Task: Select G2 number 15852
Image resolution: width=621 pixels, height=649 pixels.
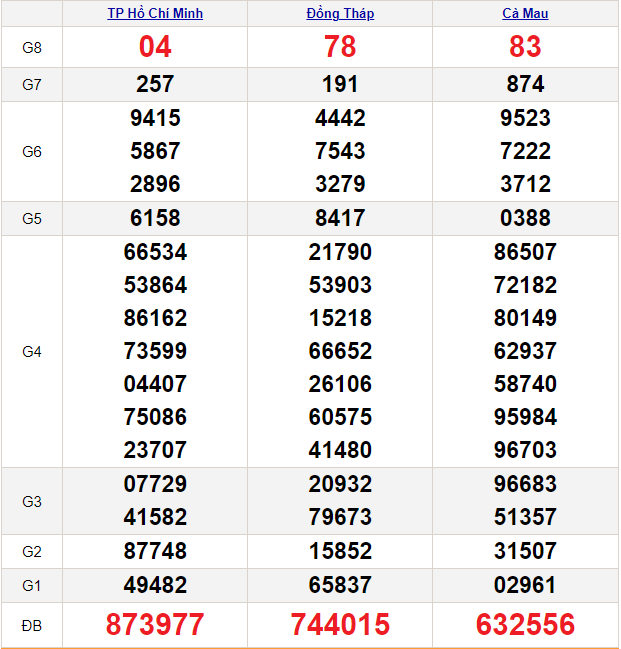Action: pyautogui.click(x=340, y=551)
